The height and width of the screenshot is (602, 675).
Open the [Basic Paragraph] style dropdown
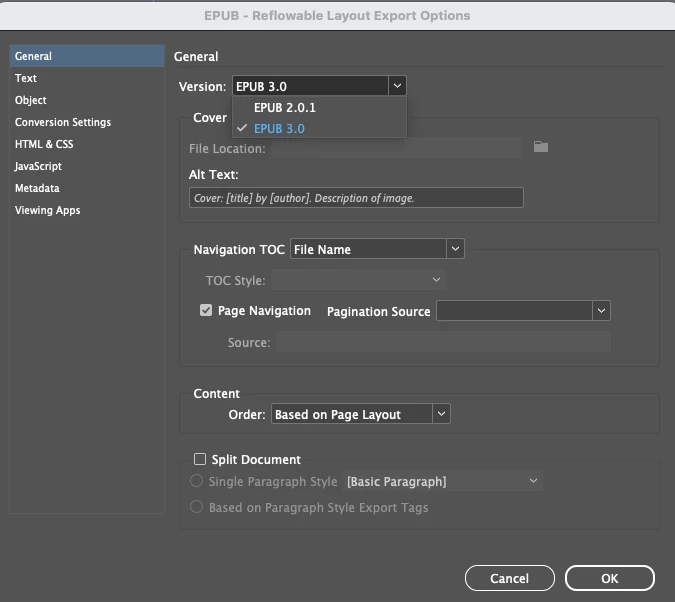pos(443,481)
